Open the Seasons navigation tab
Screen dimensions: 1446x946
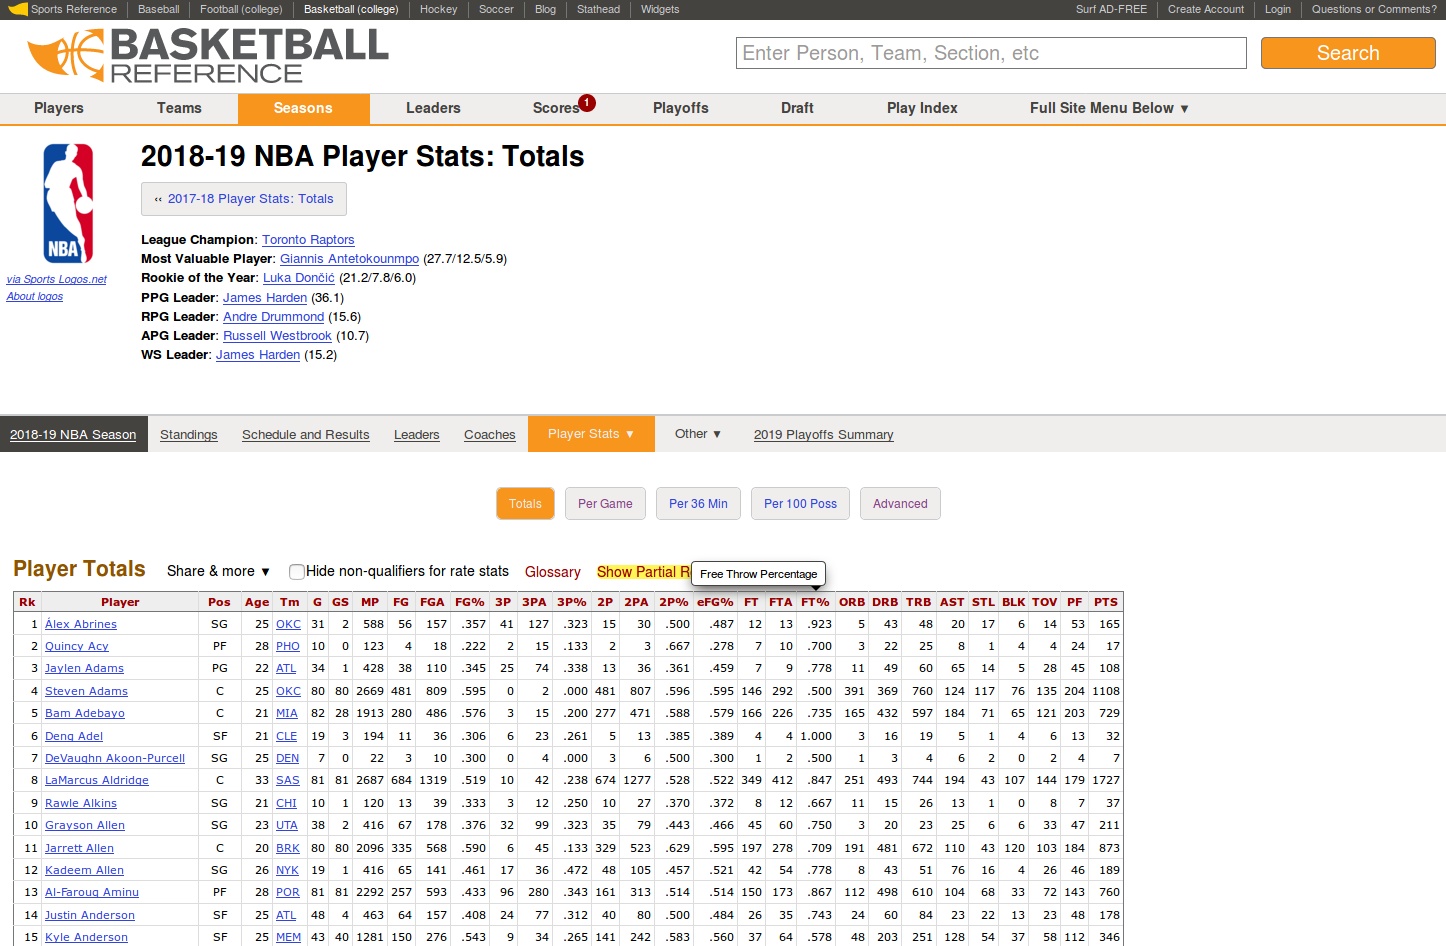click(x=303, y=108)
